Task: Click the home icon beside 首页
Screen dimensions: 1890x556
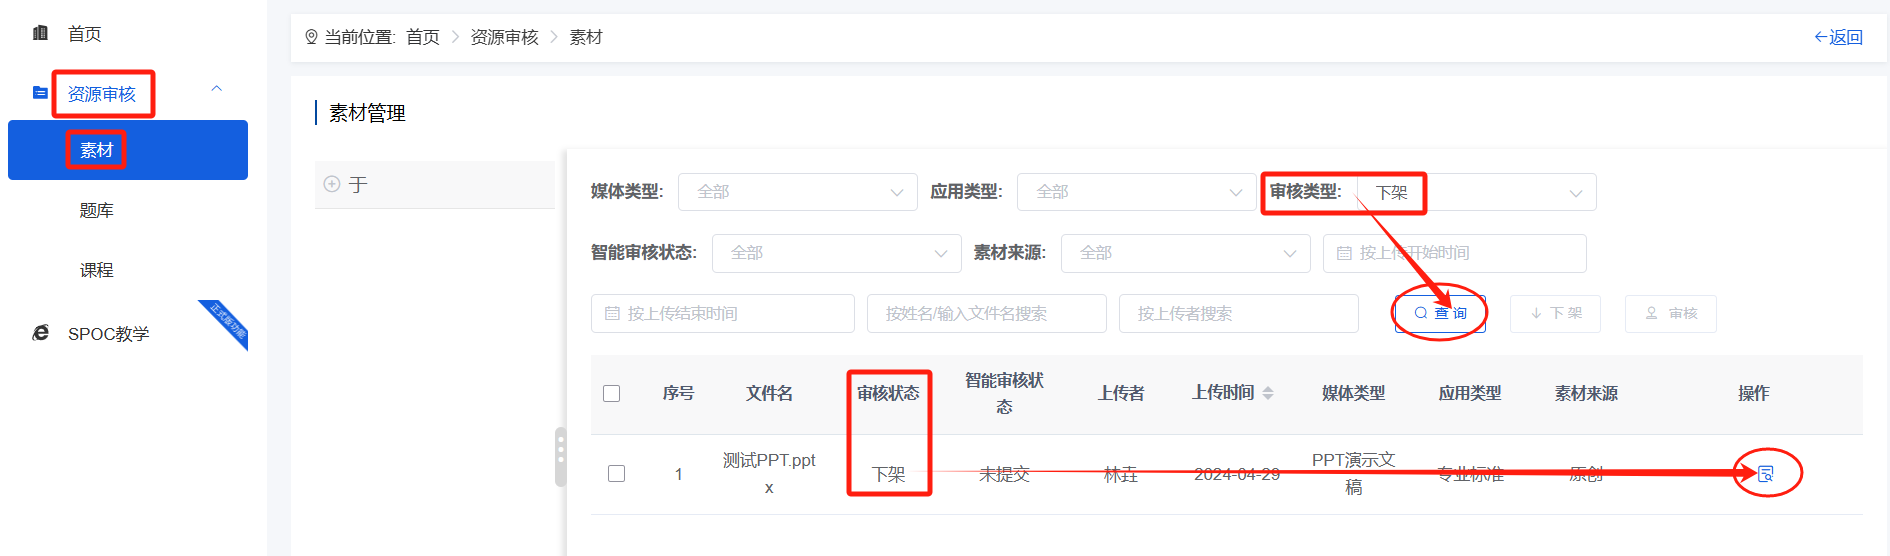Action: click(x=40, y=33)
